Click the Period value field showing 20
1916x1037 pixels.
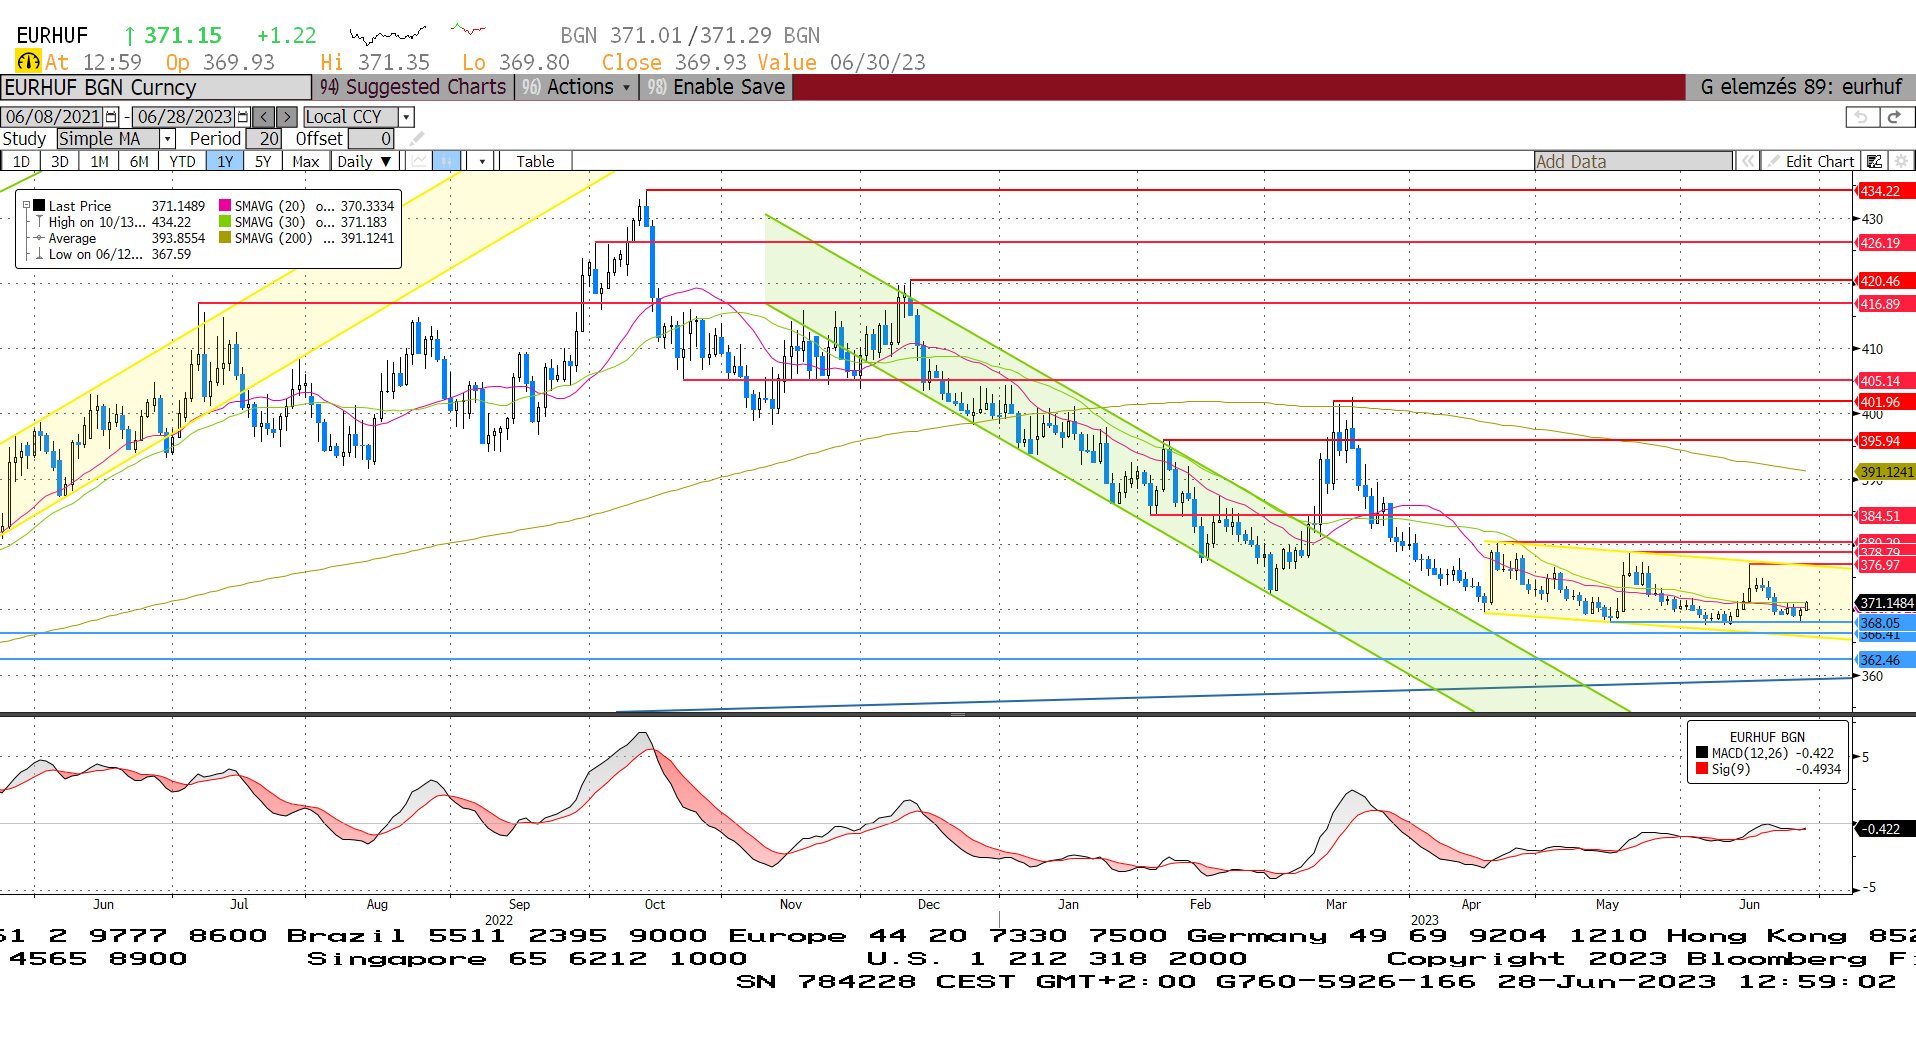pyautogui.click(x=263, y=139)
